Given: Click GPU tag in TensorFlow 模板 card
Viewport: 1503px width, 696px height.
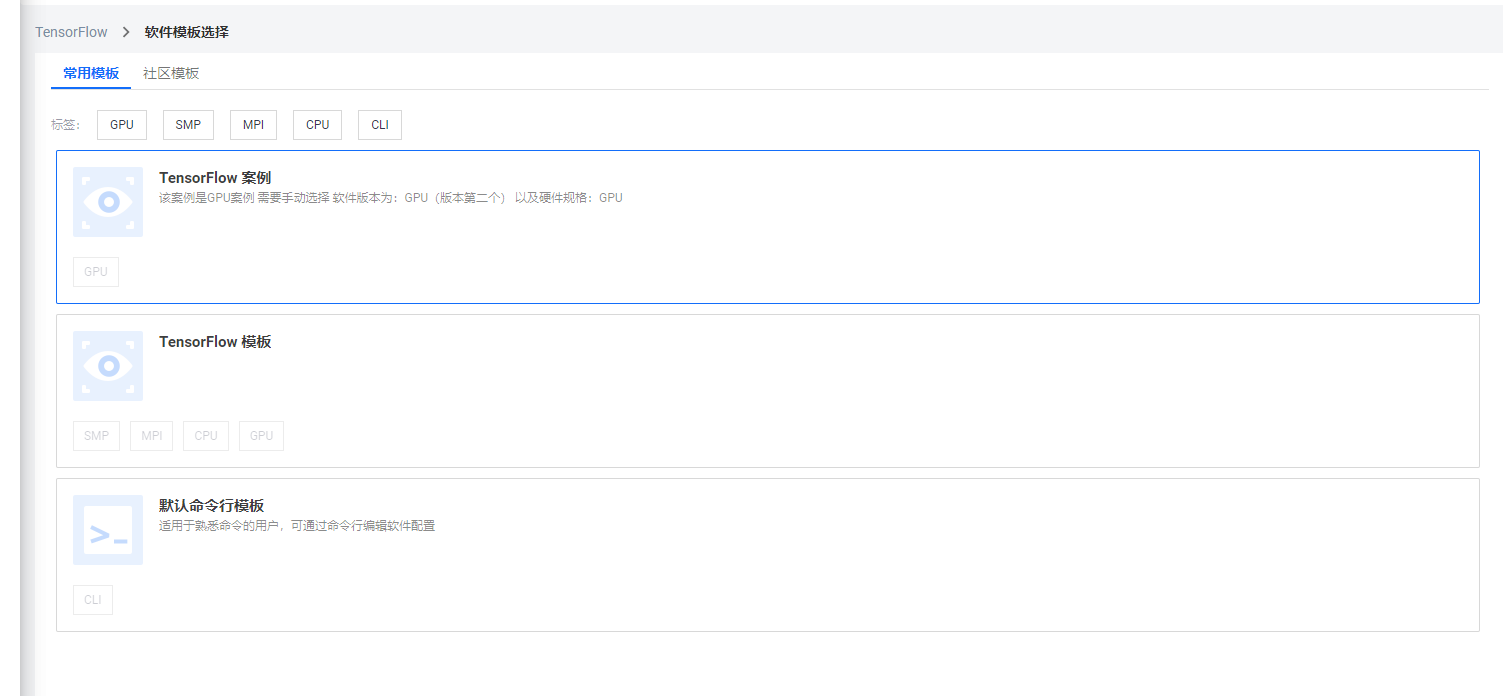Looking at the screenshot, I should (261, 436).
